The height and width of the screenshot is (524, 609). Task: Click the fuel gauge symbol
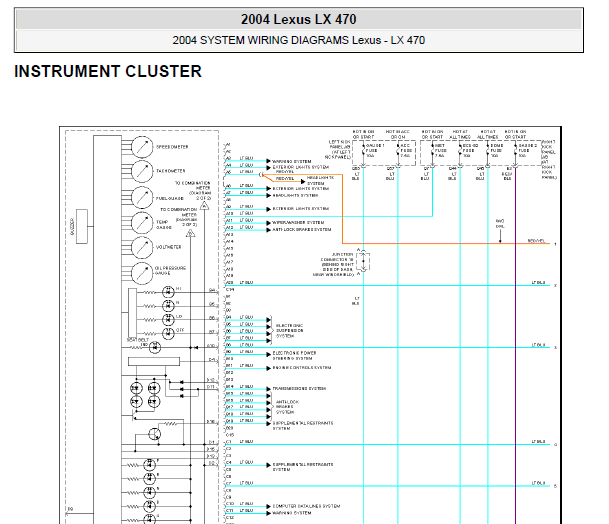point(142,197)
